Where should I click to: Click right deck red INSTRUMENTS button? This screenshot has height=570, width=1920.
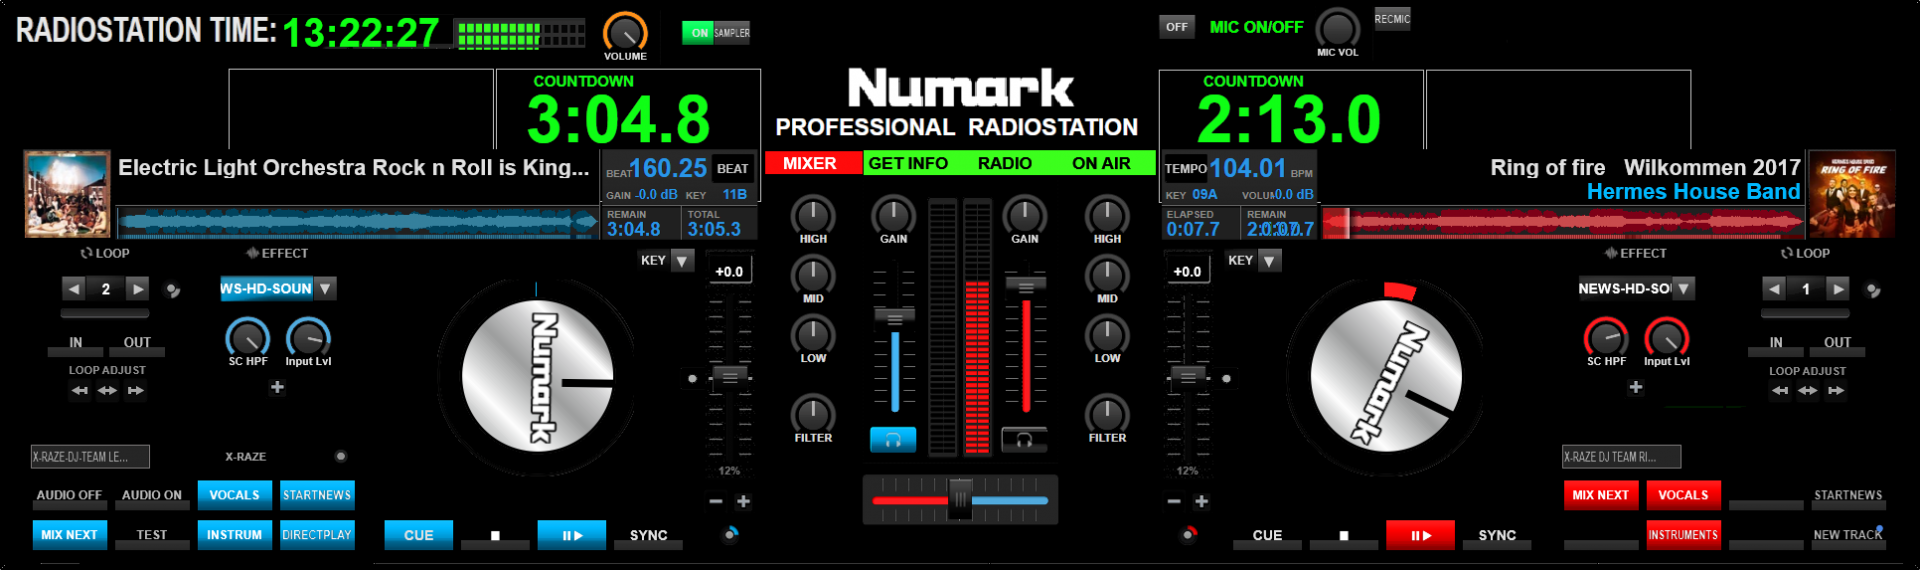(1683, 535)
